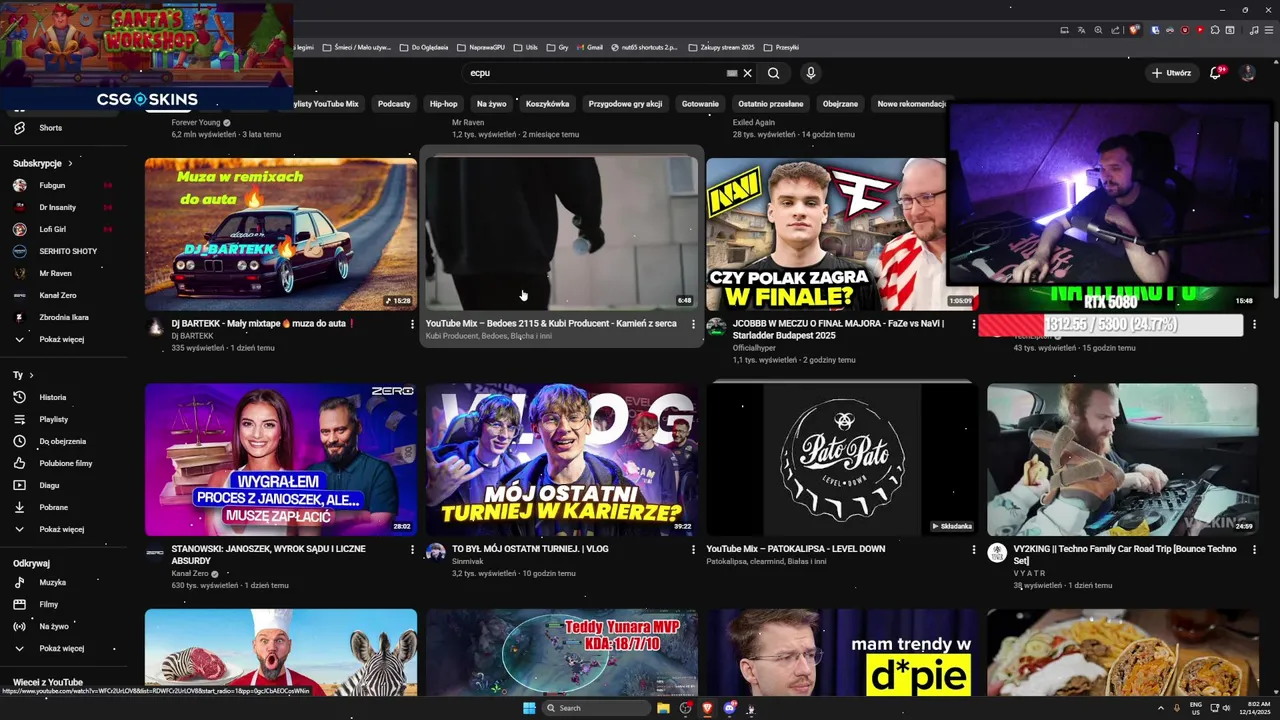Select the Na żywo filter chip
The image size is (1280, 720).
click(491, 104)
